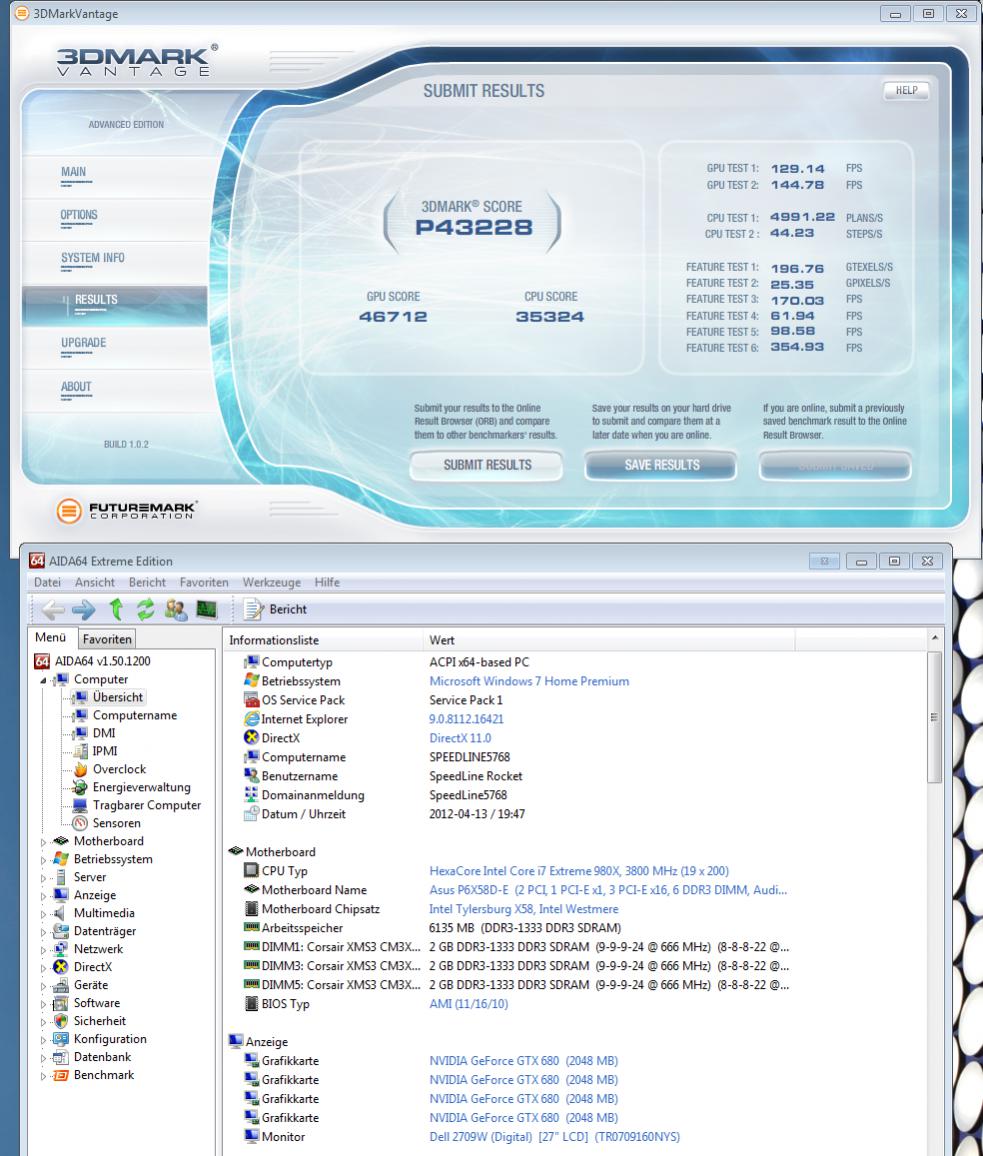
Task: Expand the Motherboard tree node
Action: (x=43, y=842)
